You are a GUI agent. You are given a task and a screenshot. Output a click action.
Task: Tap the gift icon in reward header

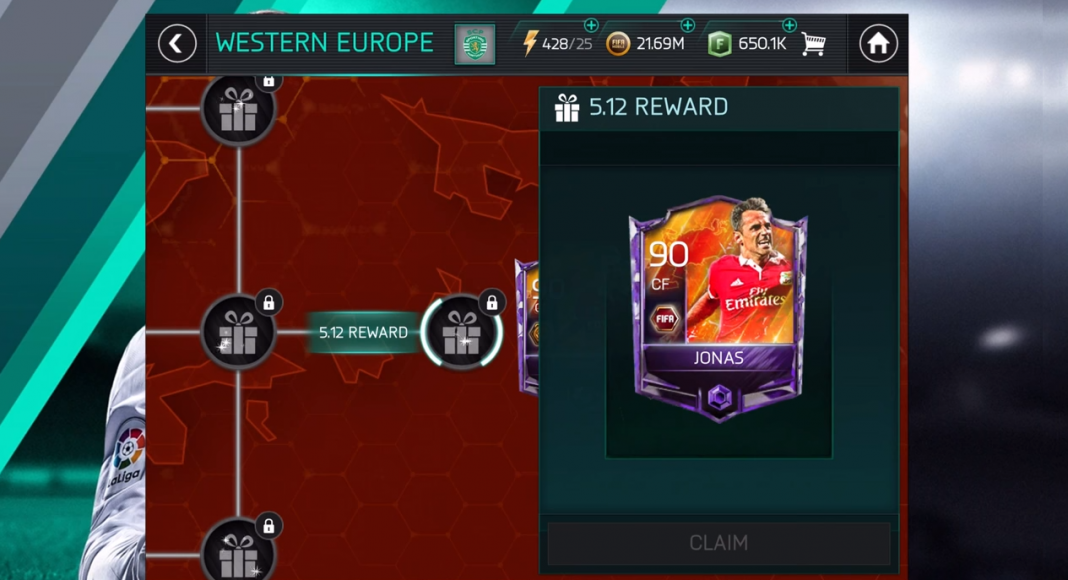coord(567,108)
